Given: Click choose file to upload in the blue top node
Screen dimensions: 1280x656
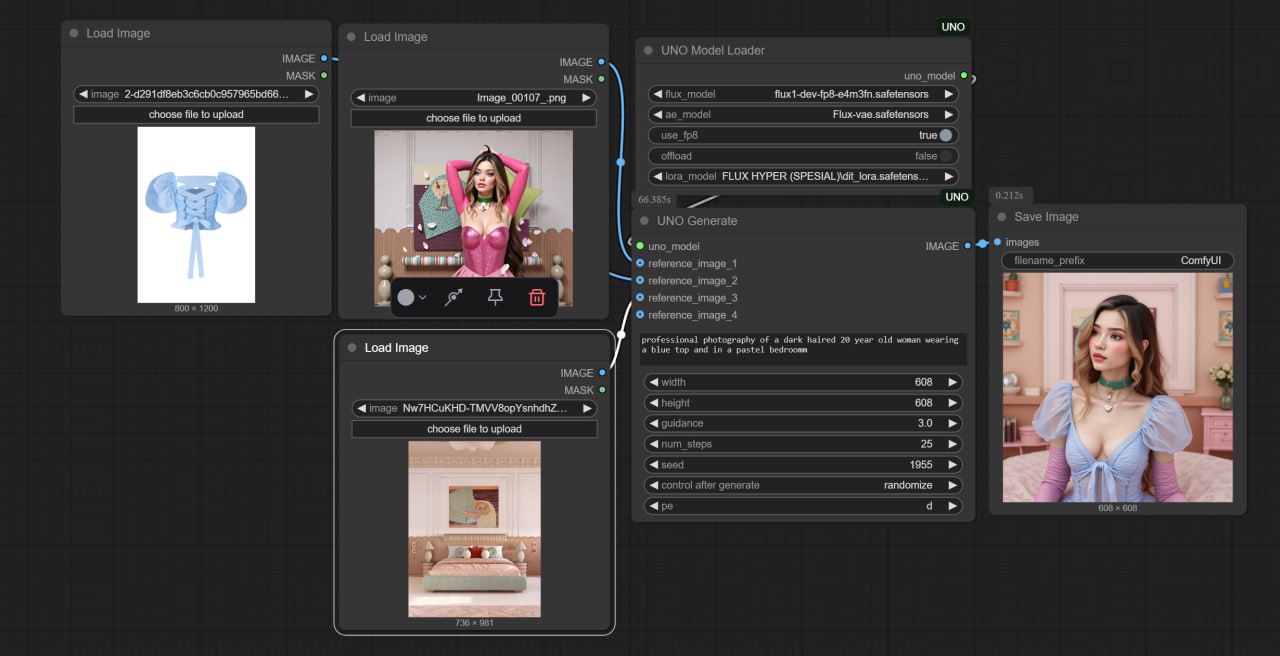Looking at the screenshot, I should pos(196,114).
